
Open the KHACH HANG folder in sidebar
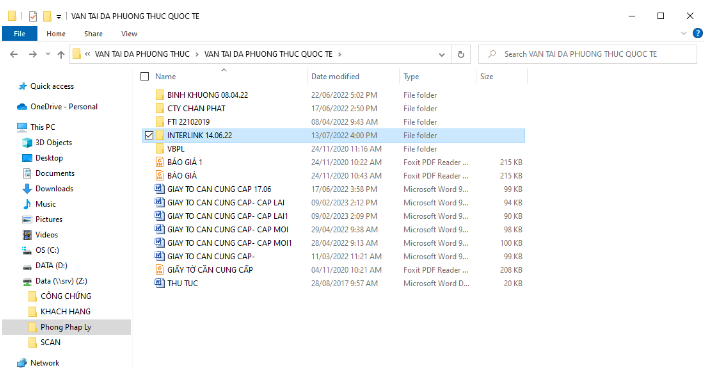pyautogui.click(x=65, y=312)
